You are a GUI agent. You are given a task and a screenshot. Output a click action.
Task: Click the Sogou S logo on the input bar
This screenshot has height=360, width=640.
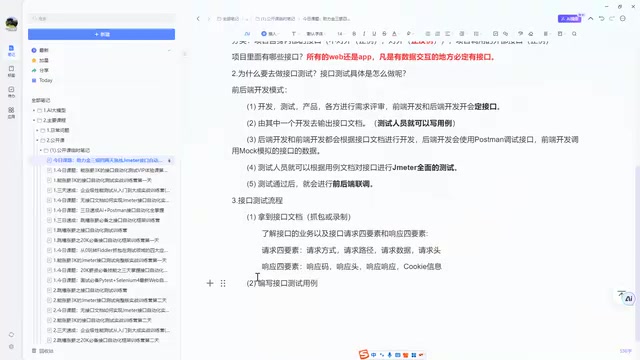click(364, 354)
